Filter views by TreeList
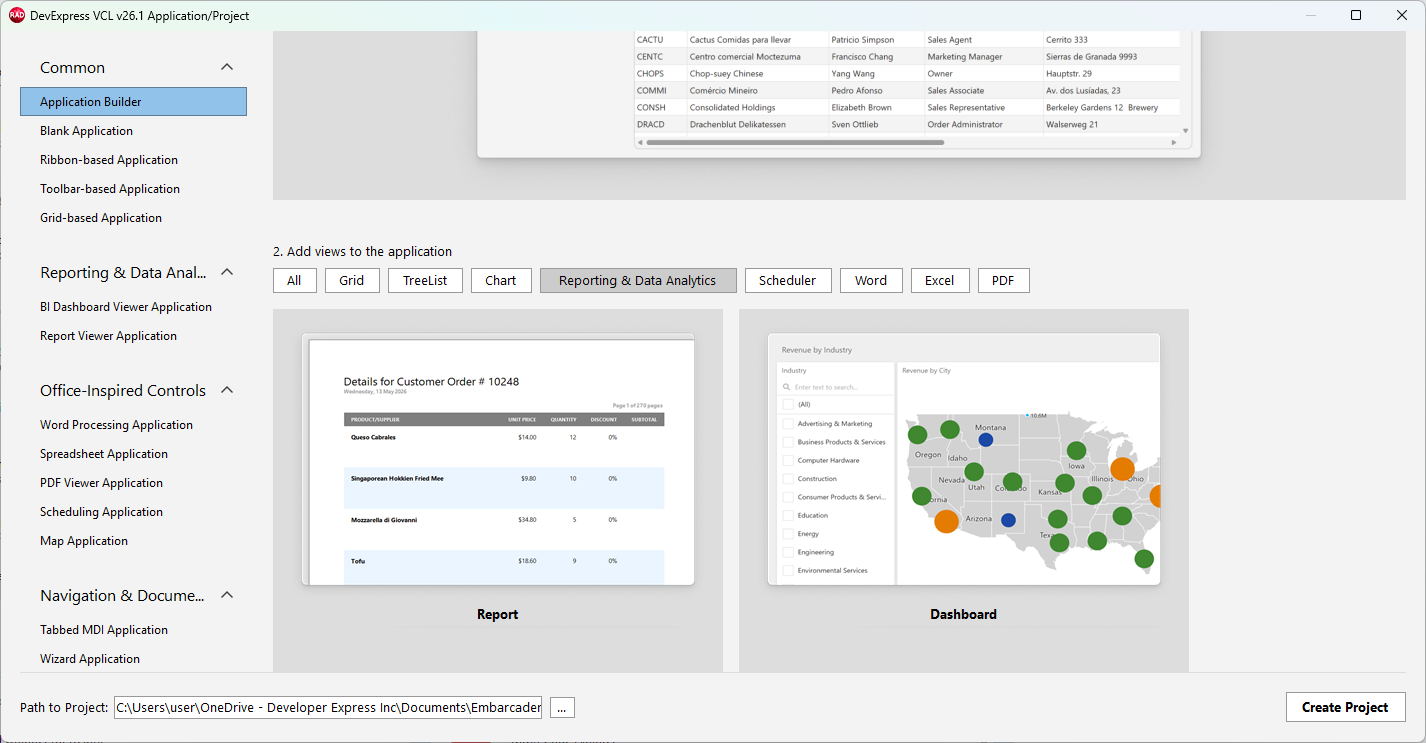 [x=425, y=281]
